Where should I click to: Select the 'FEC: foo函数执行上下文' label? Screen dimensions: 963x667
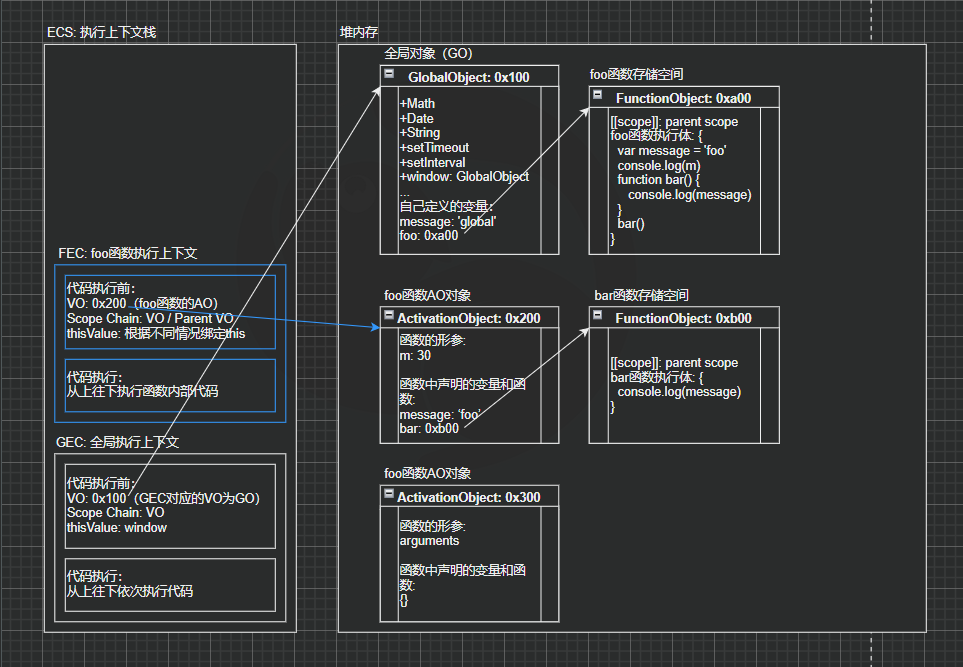[128, 253]
